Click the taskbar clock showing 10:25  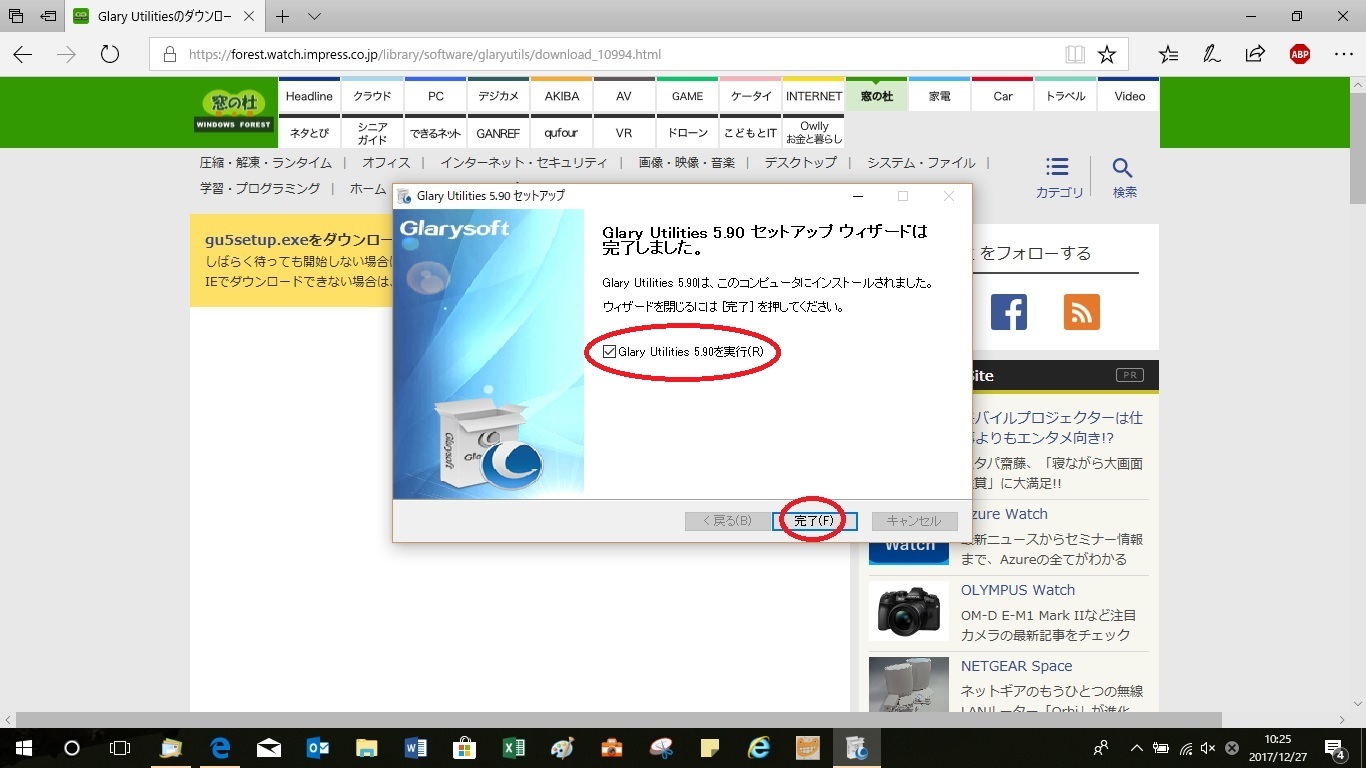[1277, 748]
